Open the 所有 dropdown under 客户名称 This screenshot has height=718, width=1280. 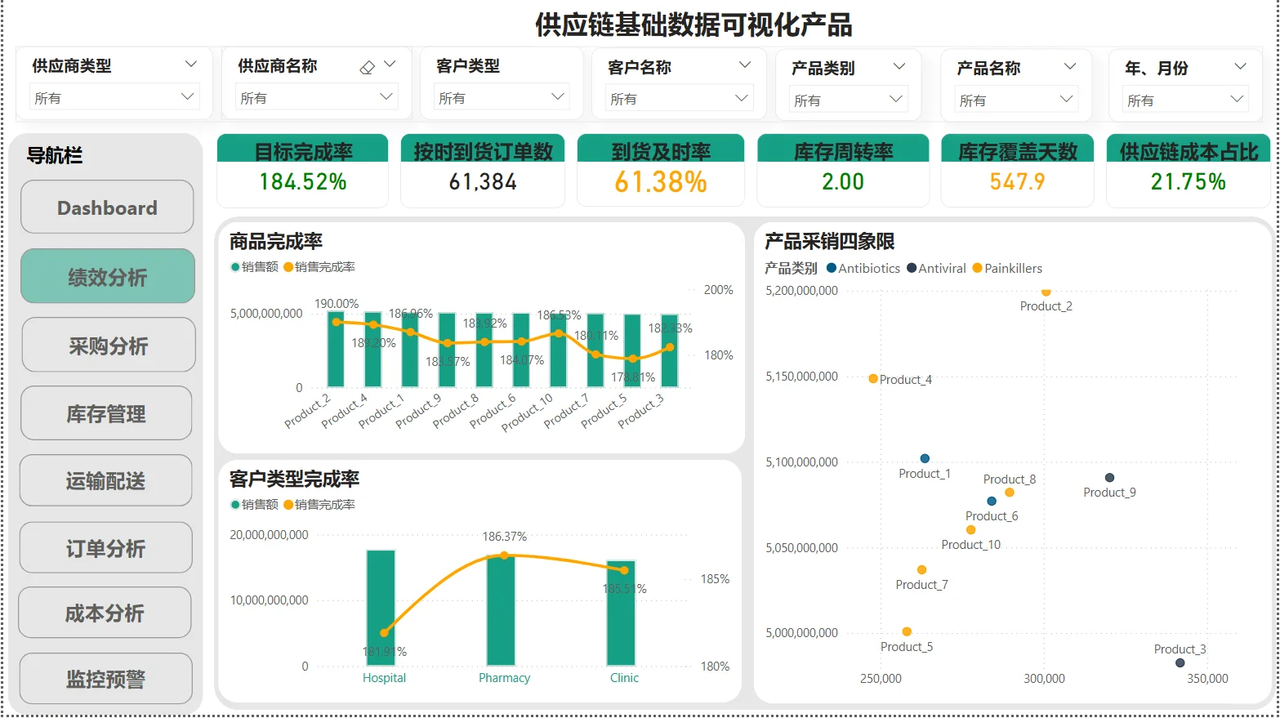[x=679, y=98]
